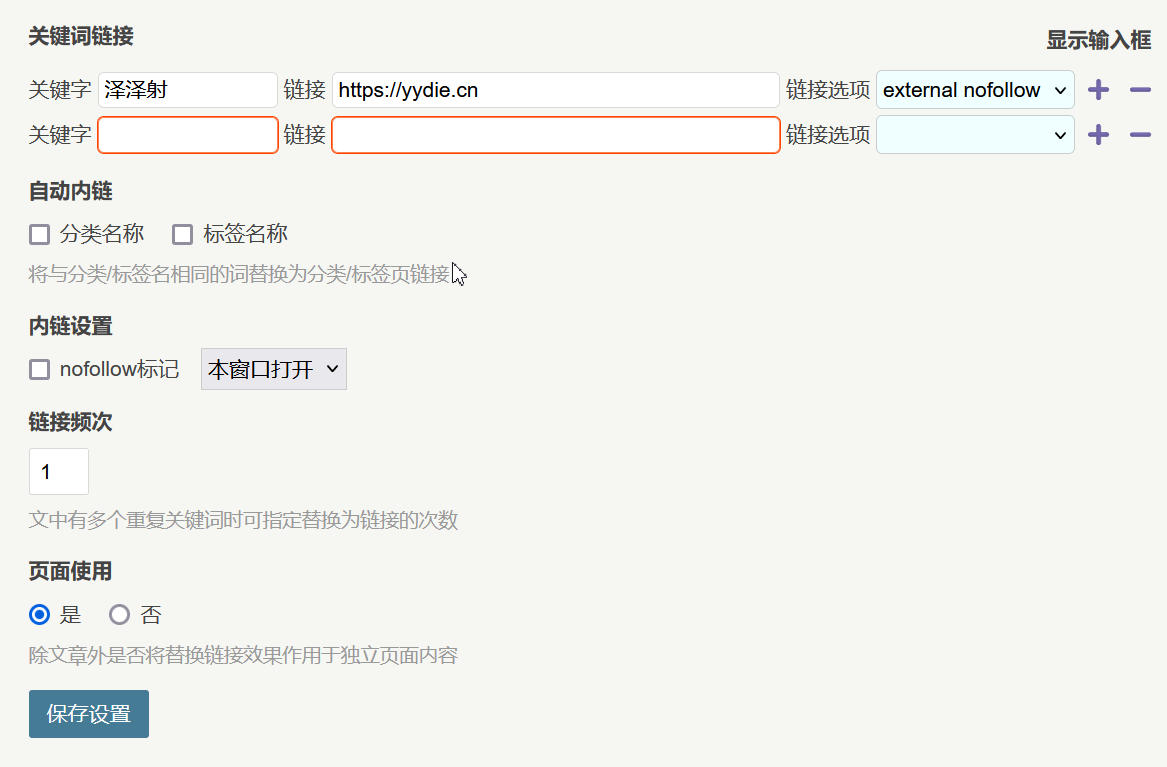Tick the 标签名称 checkbox

182,235
